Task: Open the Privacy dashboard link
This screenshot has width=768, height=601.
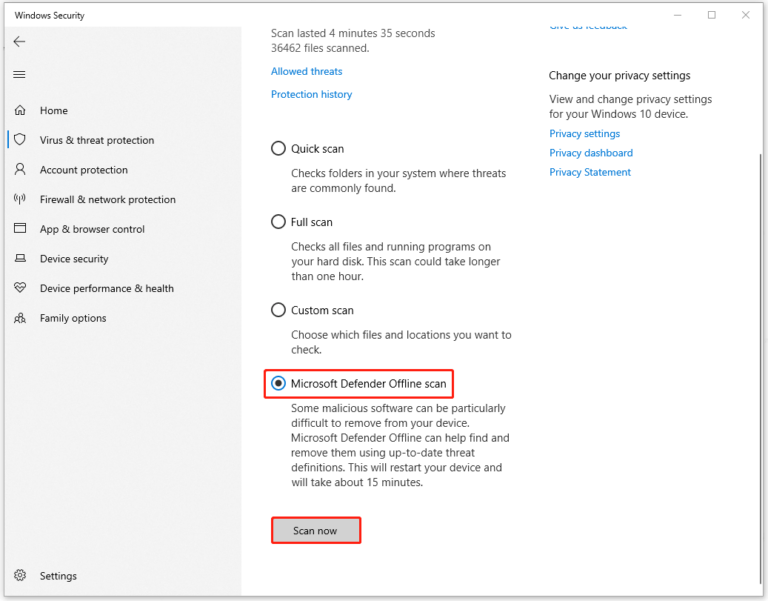Action: (591, 153)
